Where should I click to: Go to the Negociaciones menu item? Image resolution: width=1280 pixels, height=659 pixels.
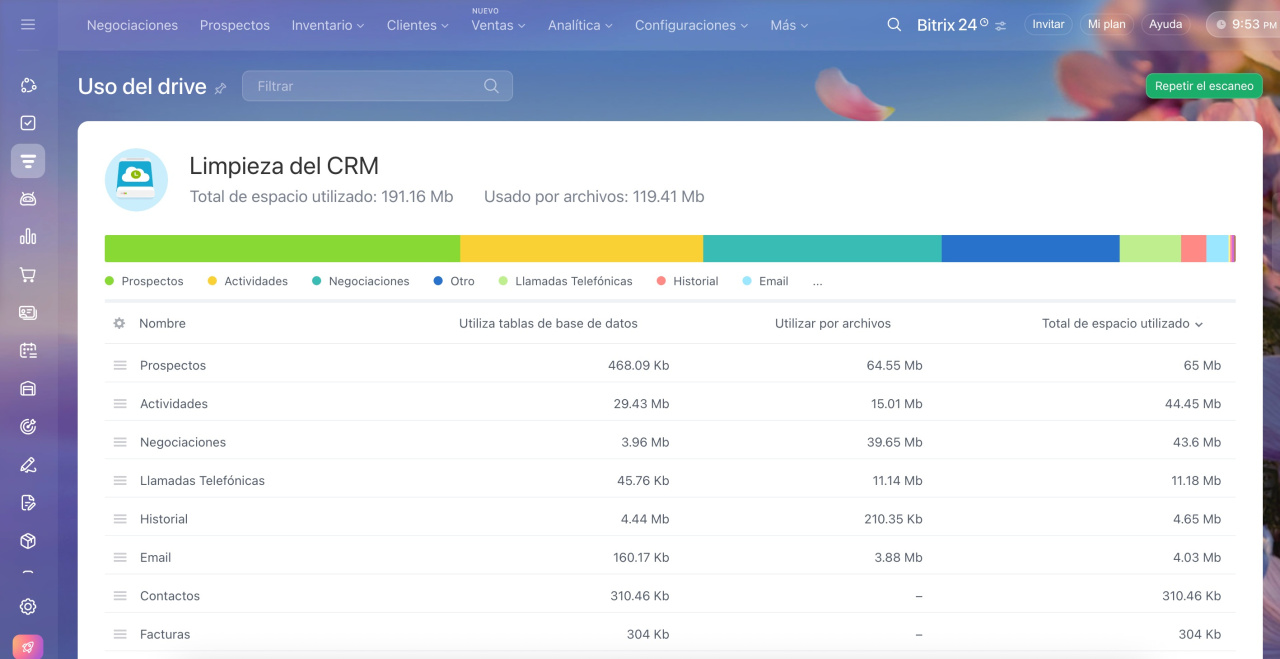click(x=132, y=26)
